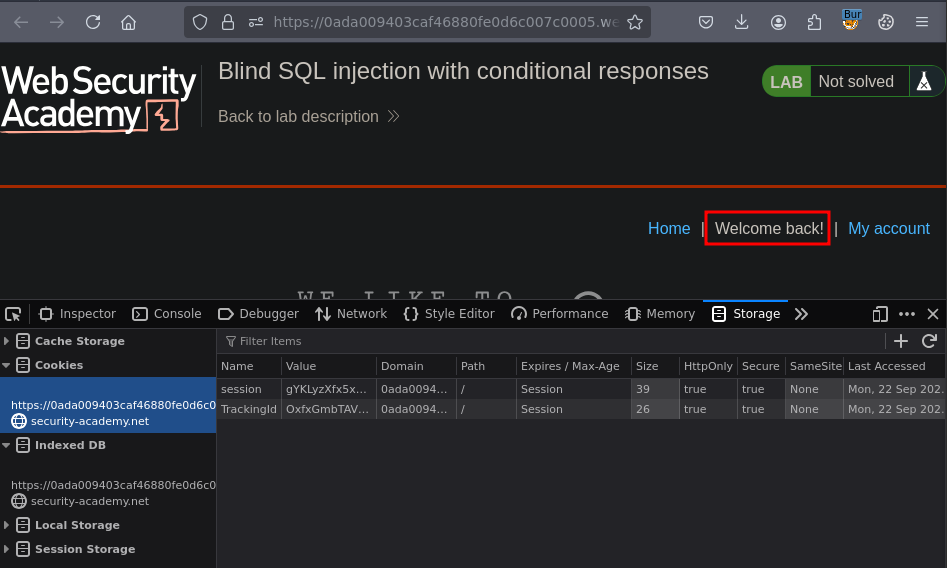947x568 pixels.
Task: Open the Firefox hamburger application menu
Action: pos(922,22)
